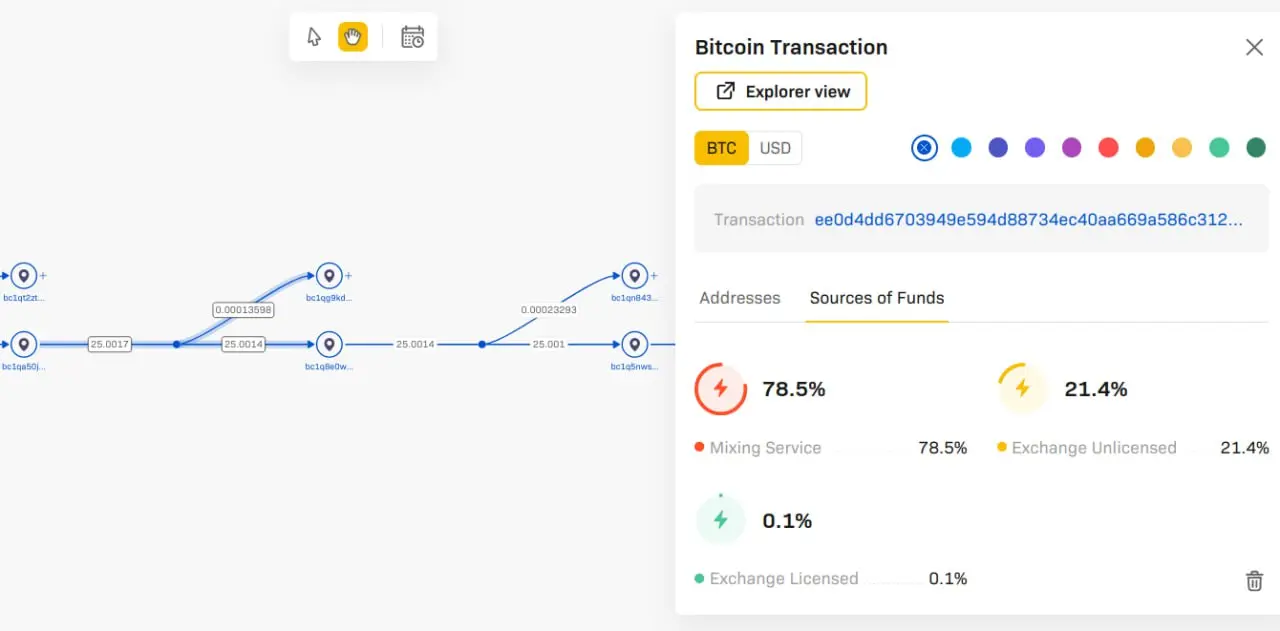Switch currency to BTC
This screenshot has height=631, width=1280.
click(x=721, y=148)
